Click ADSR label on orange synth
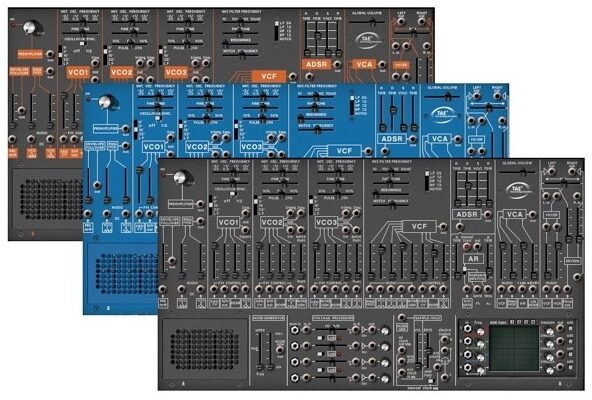Image resolution: width=592 pixels, height=400 pixels. pyautogui.click(x=316, y=64)
